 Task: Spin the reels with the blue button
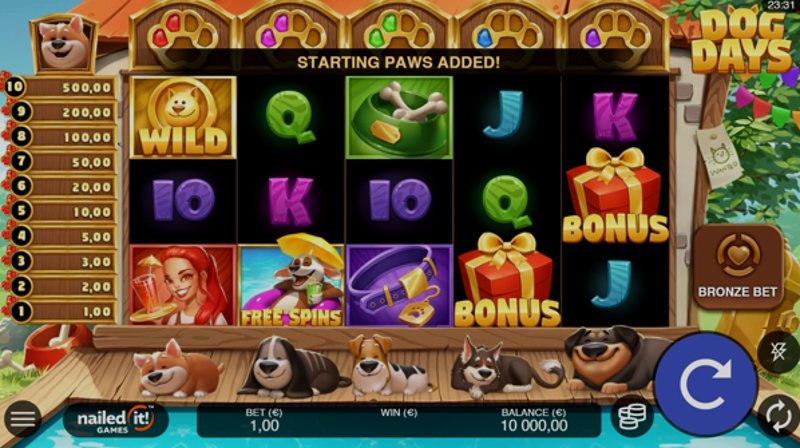[x=705, y=383]
